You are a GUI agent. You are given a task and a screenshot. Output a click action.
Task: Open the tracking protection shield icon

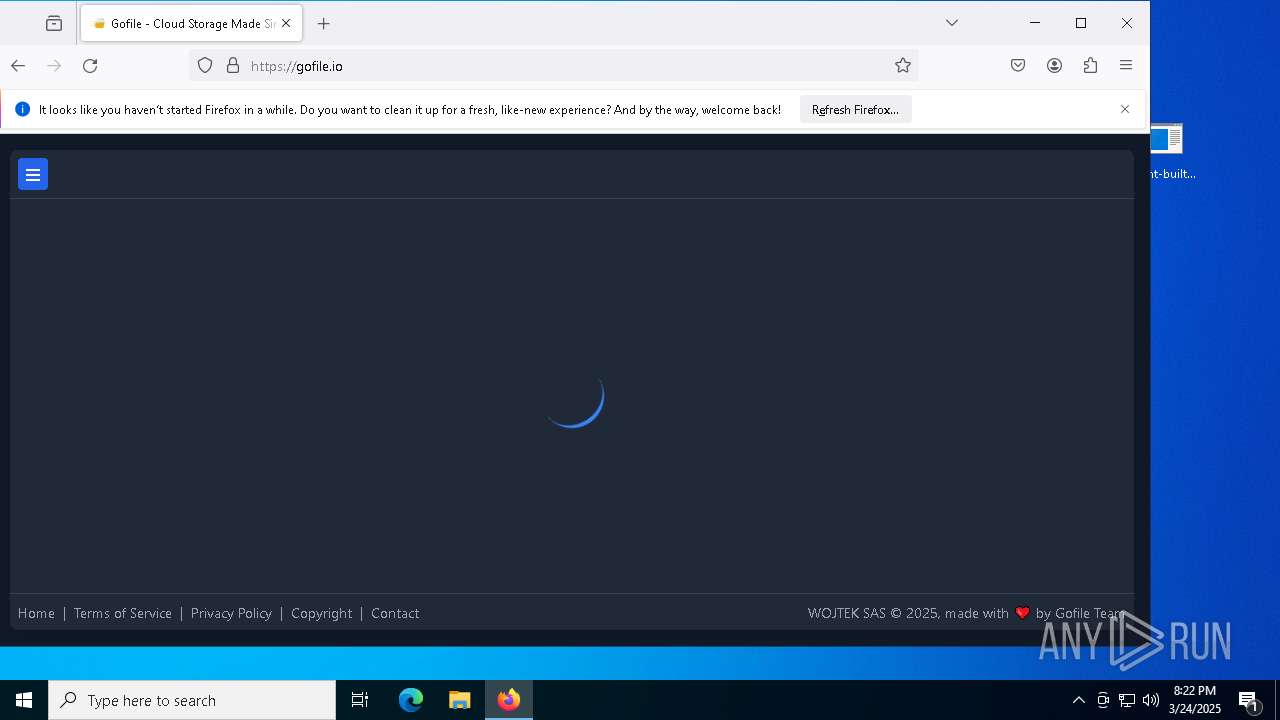[205, 66]
